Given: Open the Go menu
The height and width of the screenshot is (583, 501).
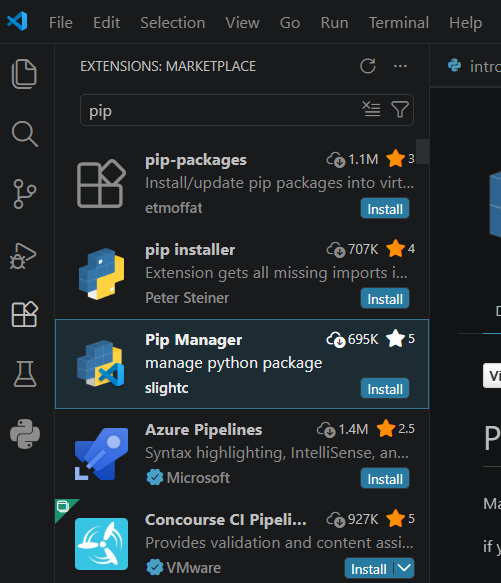Looking at the screenshot, I should [x=290, y=23].
